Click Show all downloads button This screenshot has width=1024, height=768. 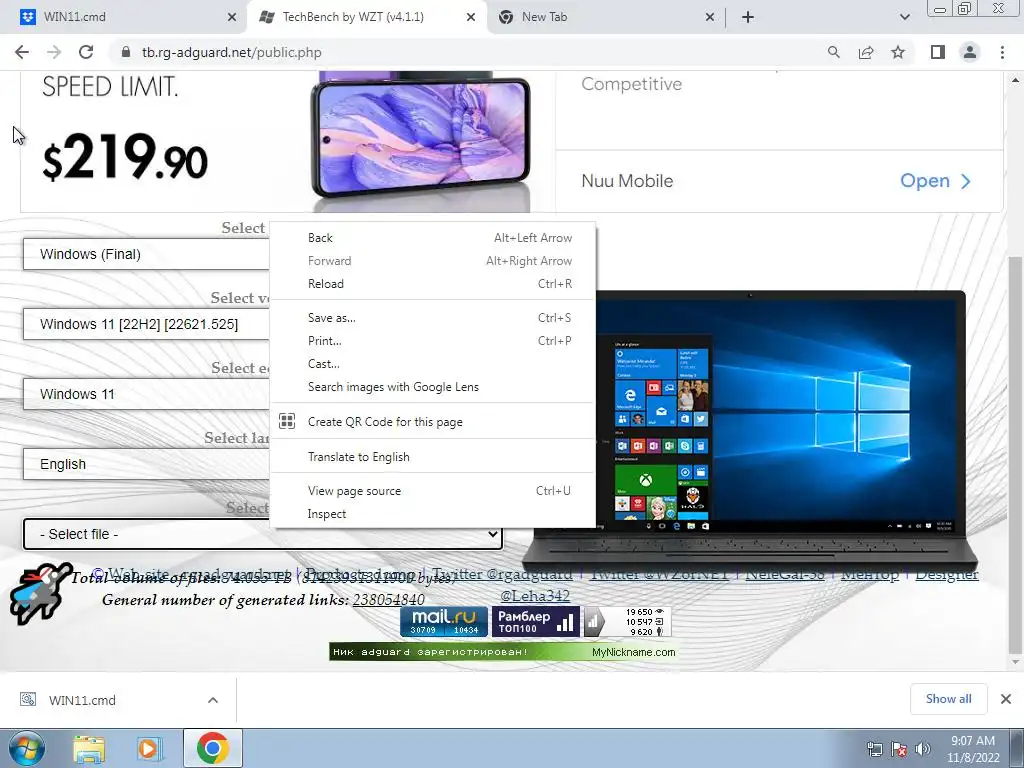point(948,699)
